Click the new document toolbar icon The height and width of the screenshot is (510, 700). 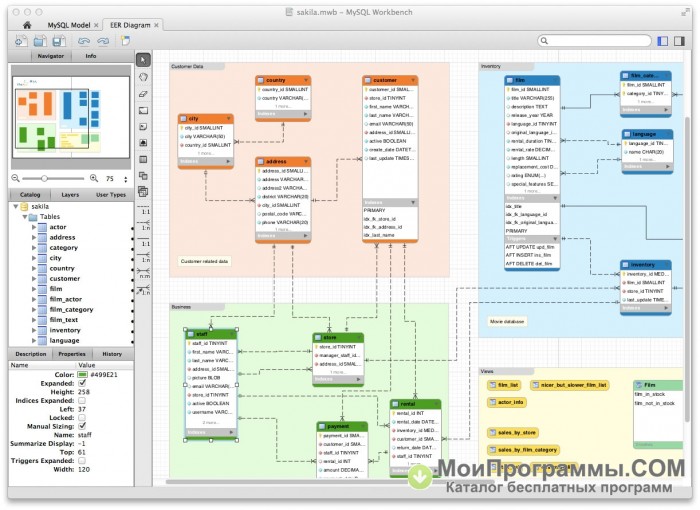(21, 41)
